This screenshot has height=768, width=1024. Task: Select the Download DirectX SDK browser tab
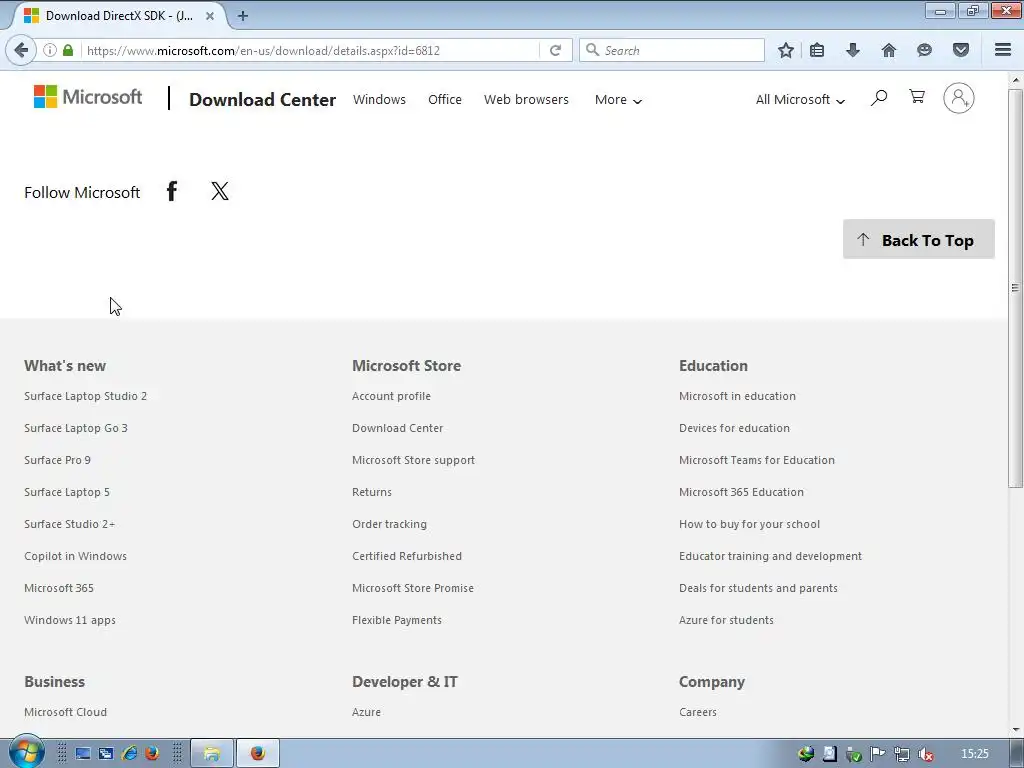[x=118, y=16]
